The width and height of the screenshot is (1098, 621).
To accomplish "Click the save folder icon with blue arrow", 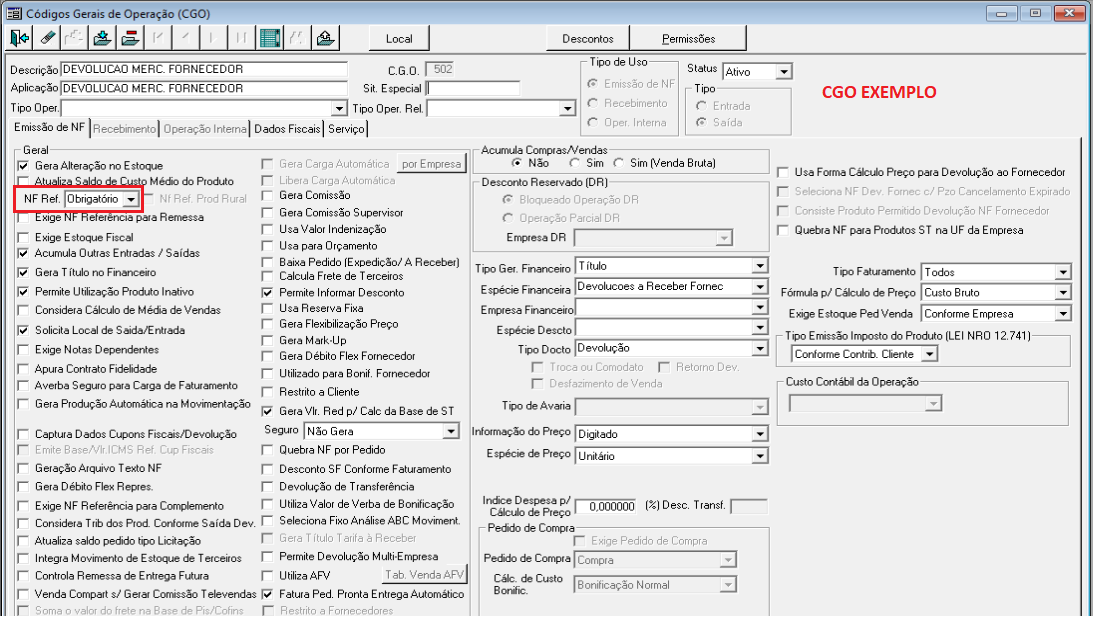I will pyautogui.click(x=103, y=38).
